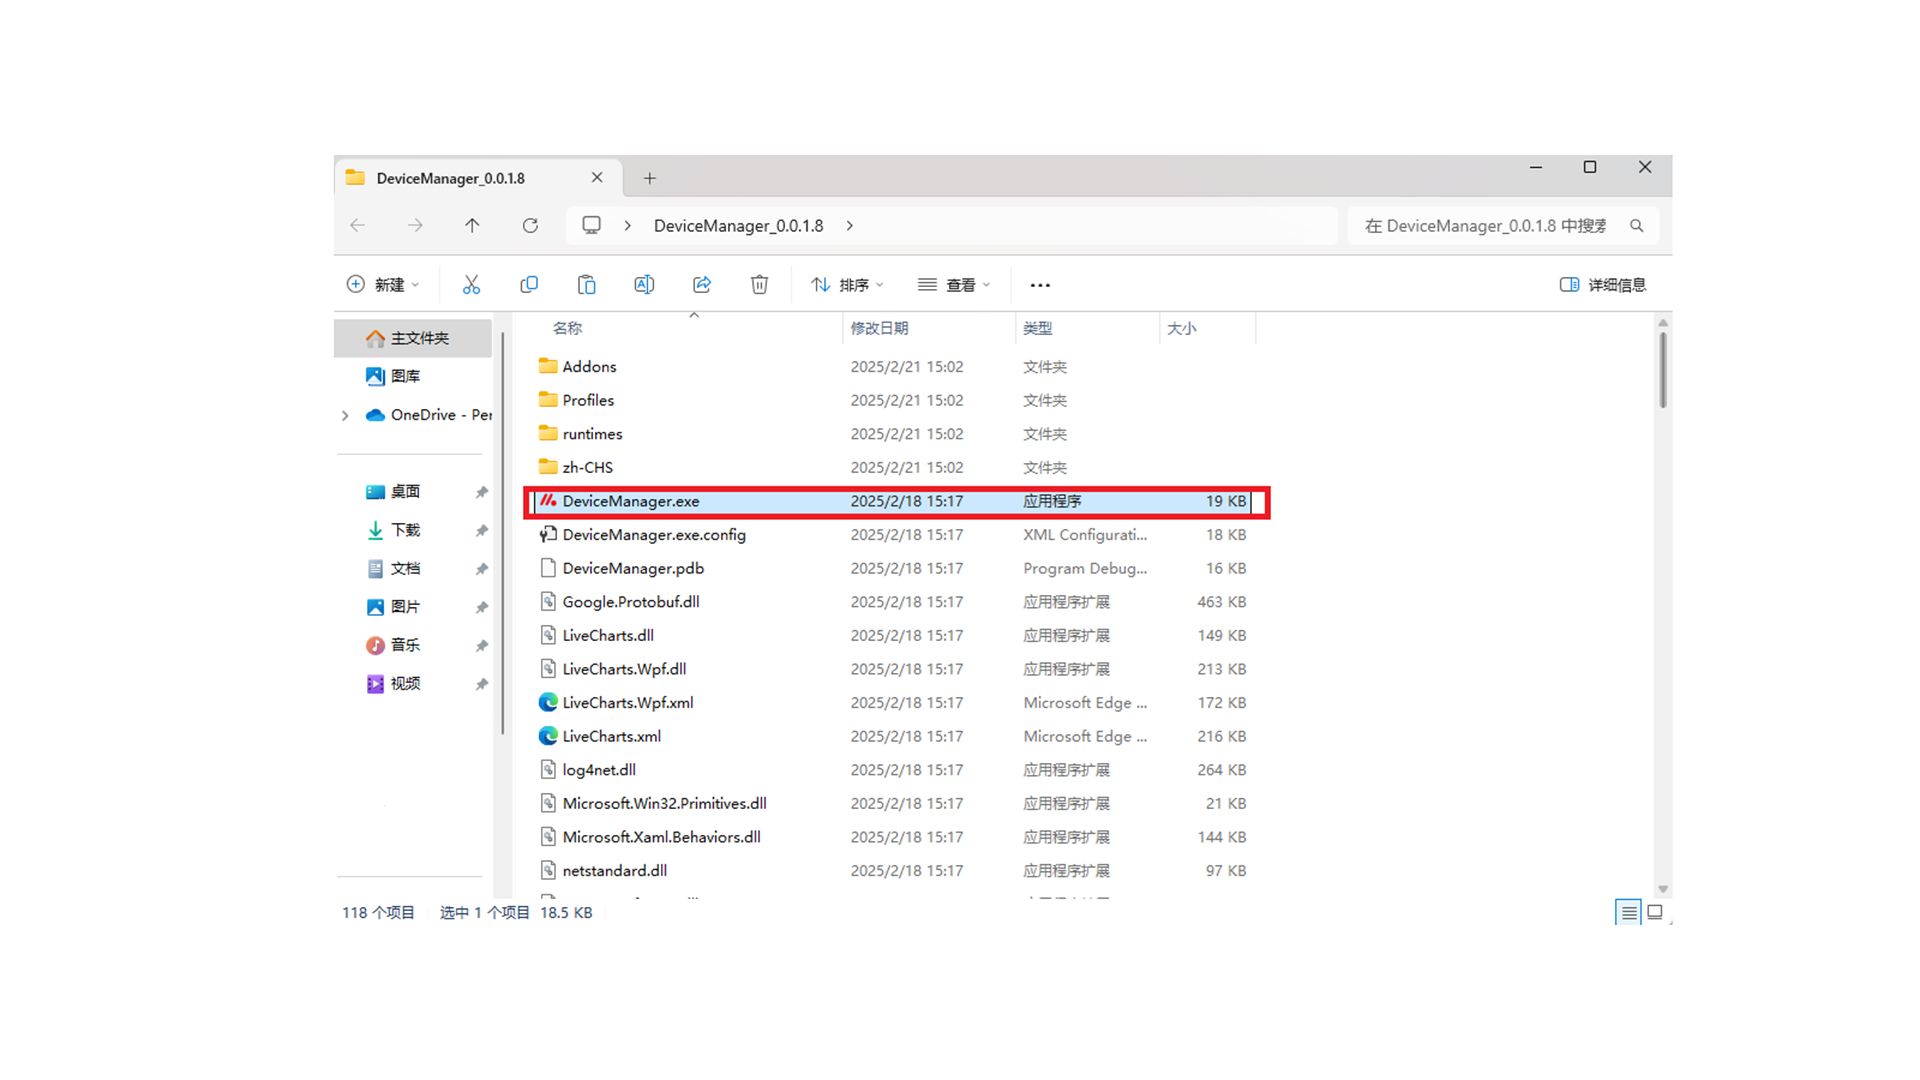Open the 新建 dropdown menu
Viewport: 1920px width, 1080px height.
click(x=383, y=285)
